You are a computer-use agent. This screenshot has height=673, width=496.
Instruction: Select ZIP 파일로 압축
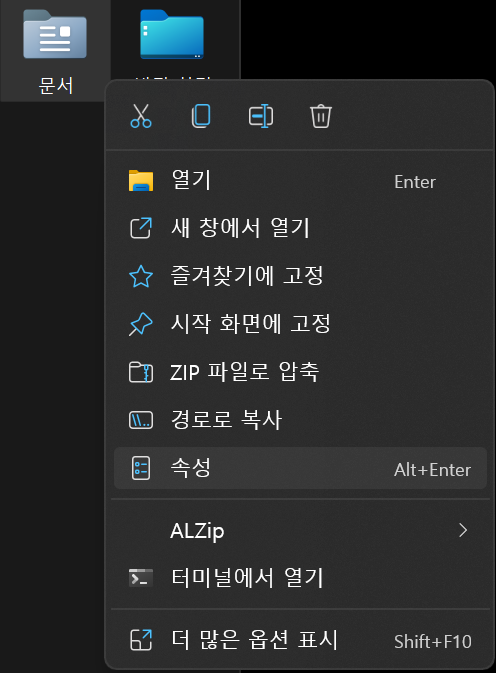click(x=300, y=372)
